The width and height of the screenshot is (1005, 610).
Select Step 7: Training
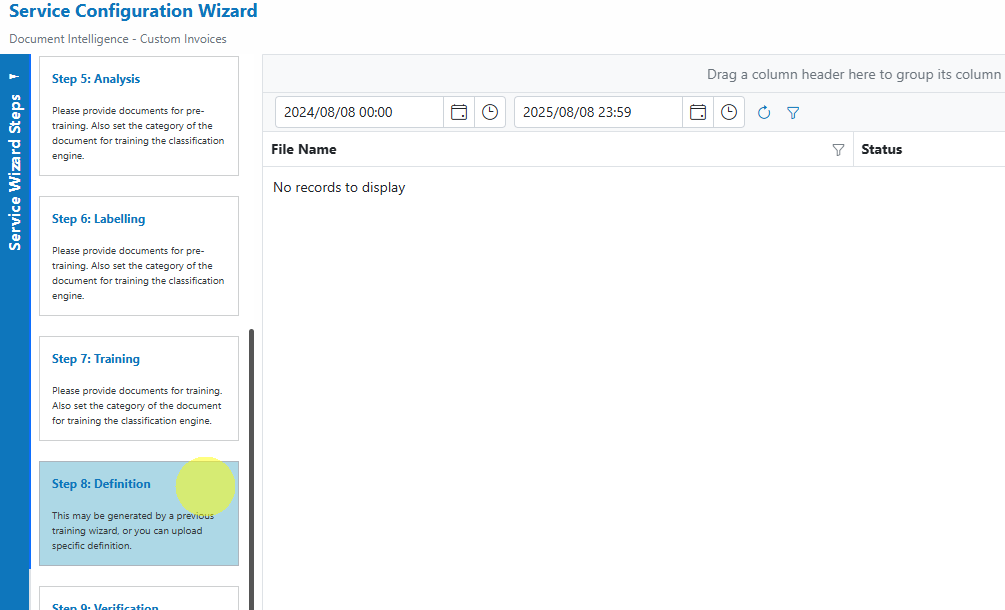(139, 388)
